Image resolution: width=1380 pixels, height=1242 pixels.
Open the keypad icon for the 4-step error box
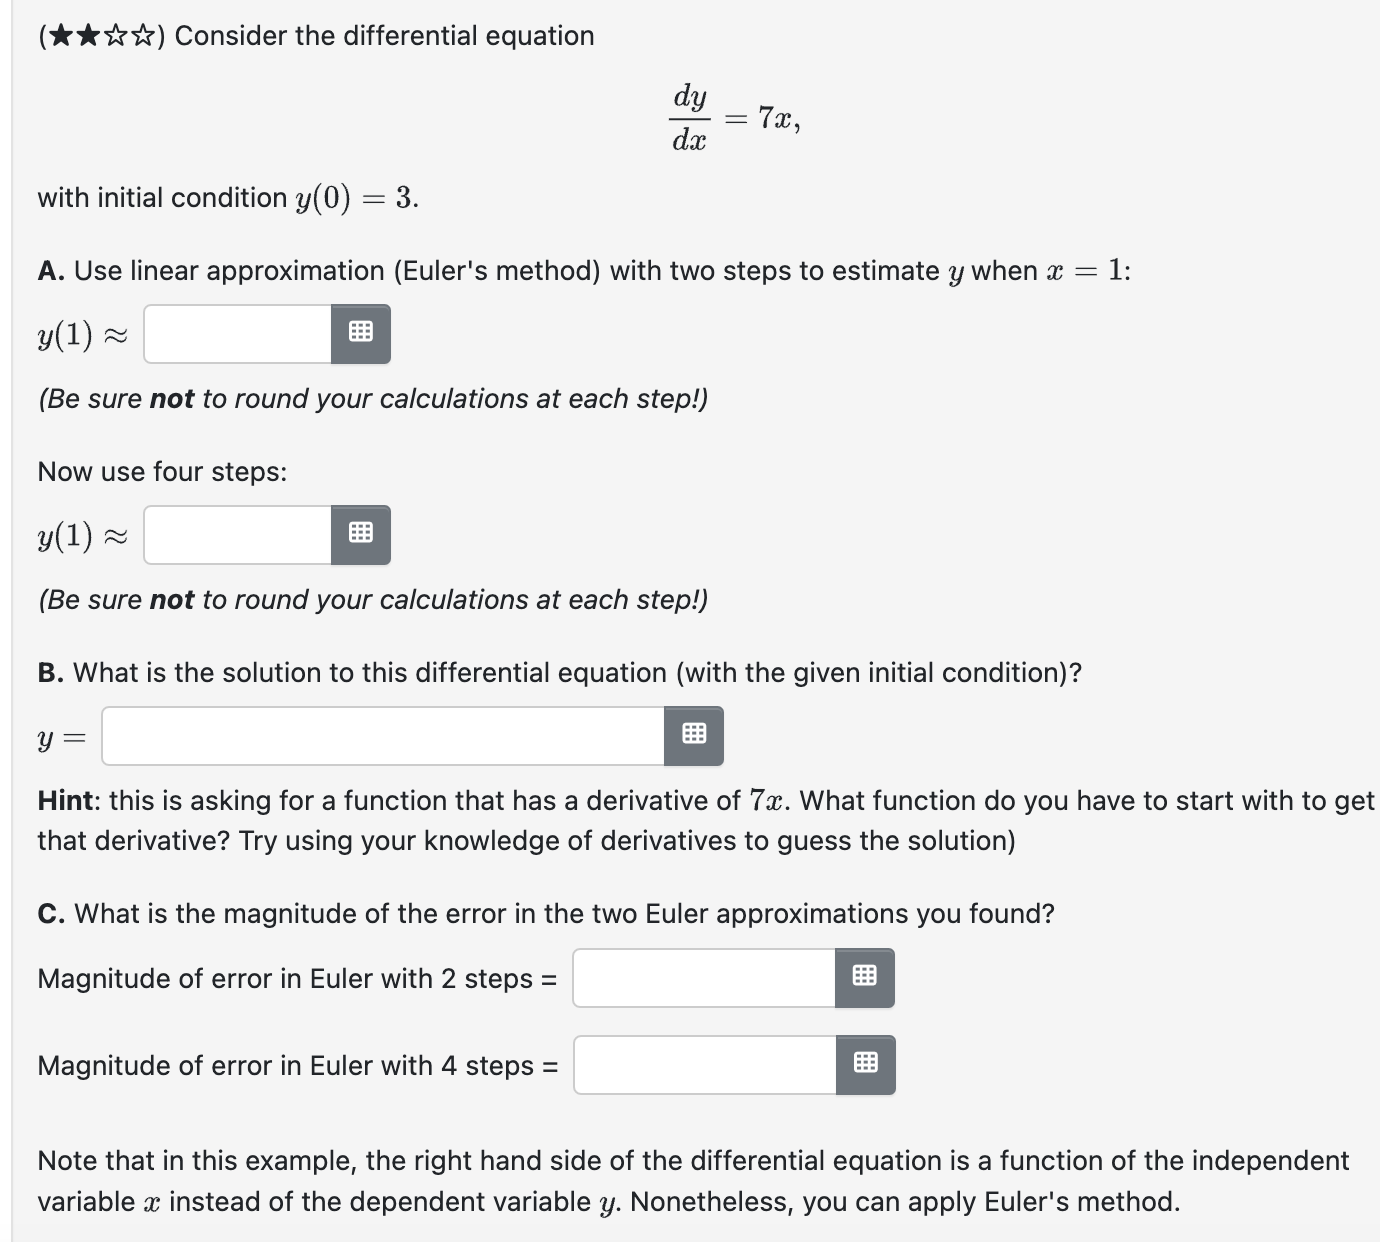pos(866,1065)
